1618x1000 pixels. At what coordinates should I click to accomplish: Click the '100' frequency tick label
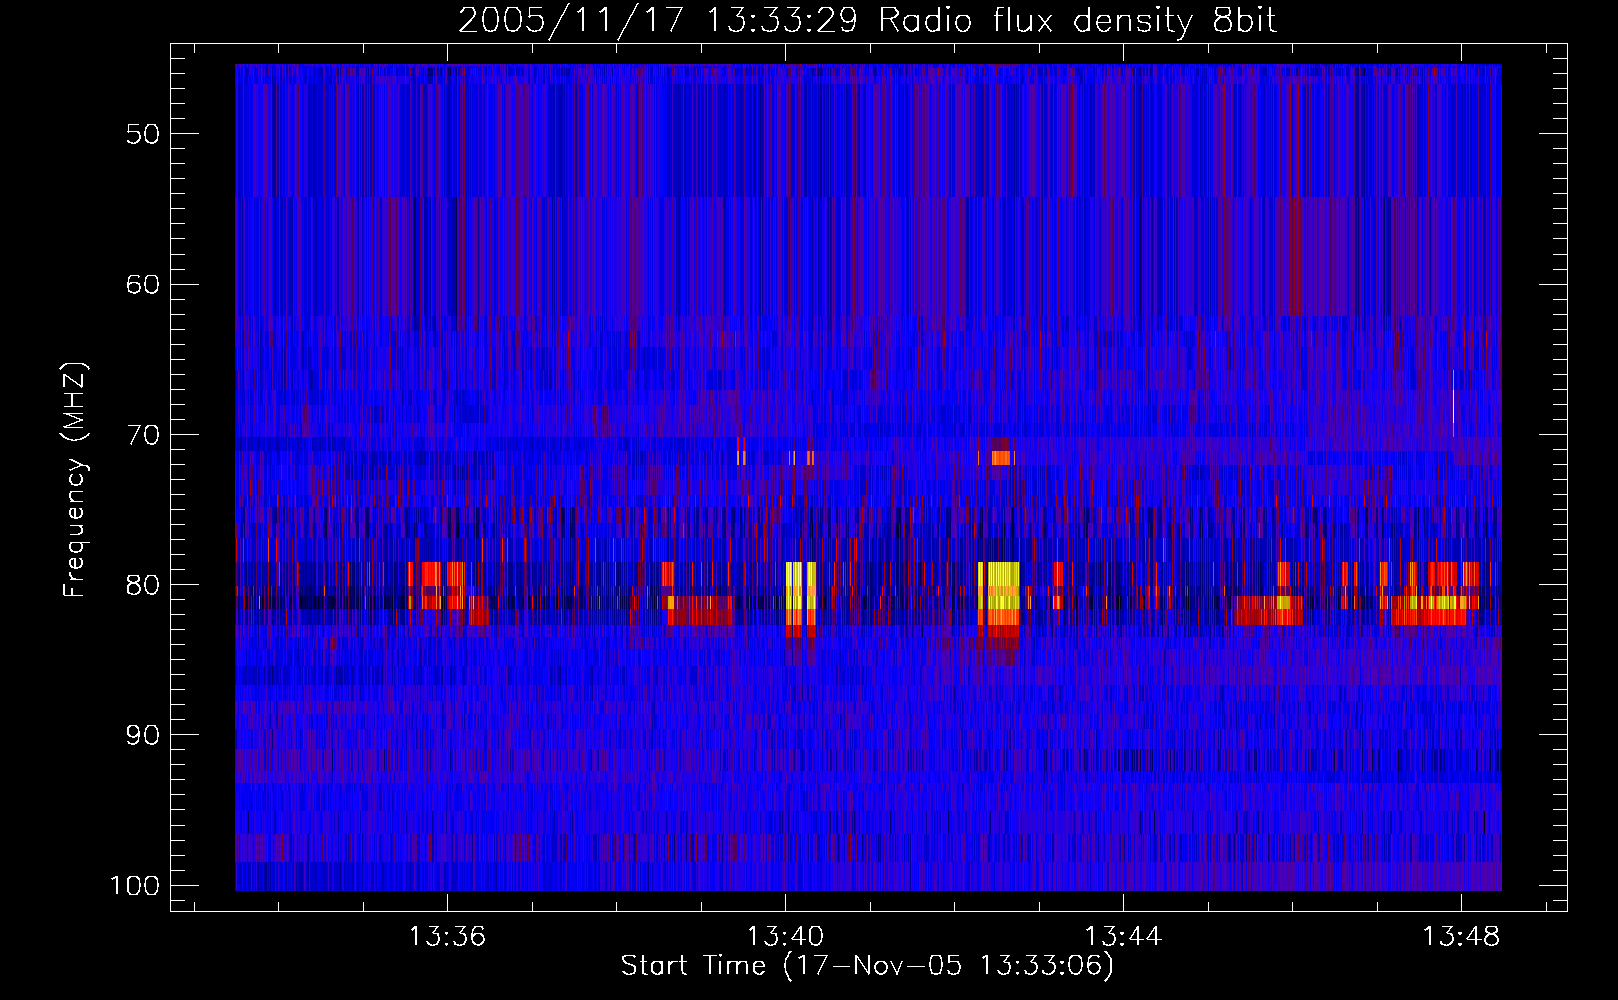point(135,886)
